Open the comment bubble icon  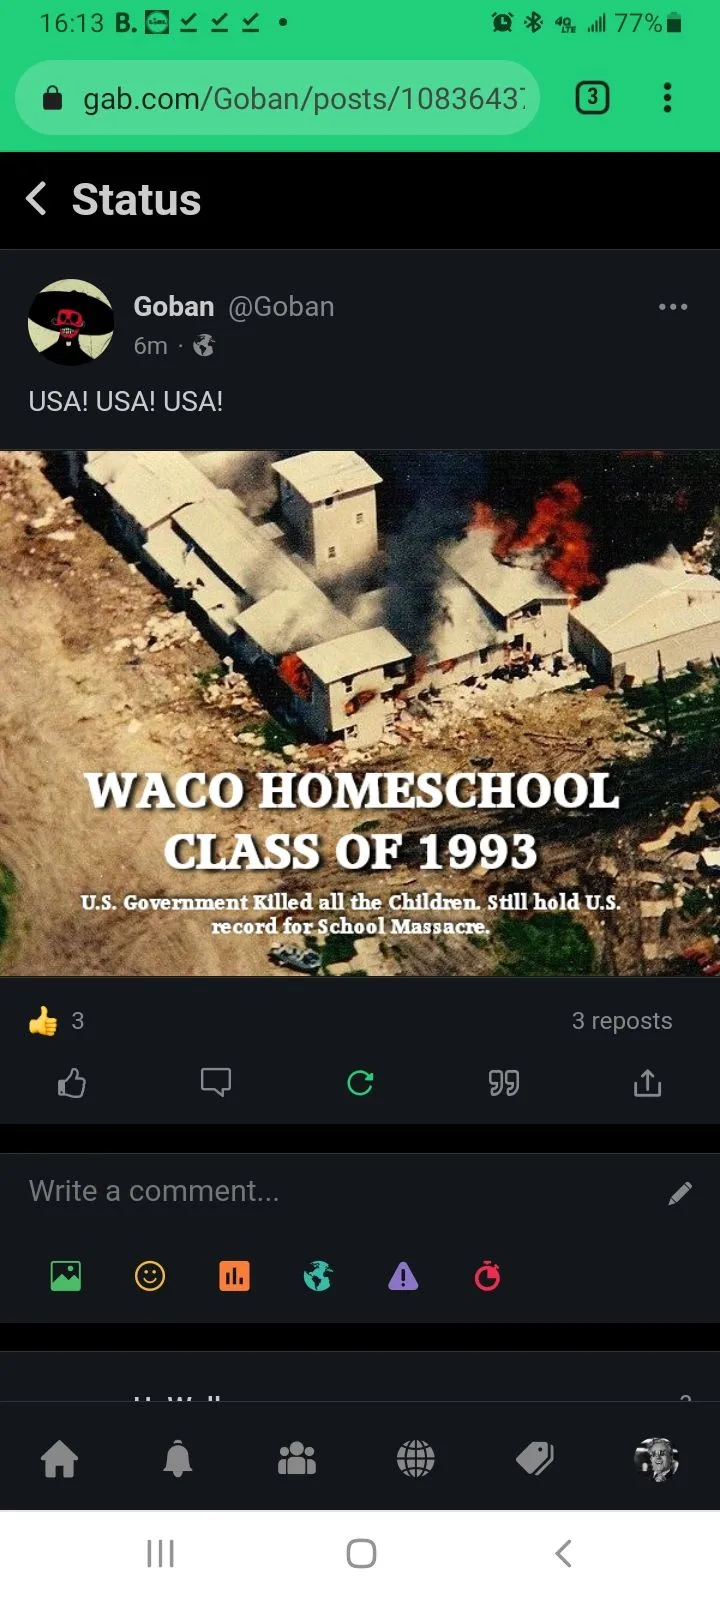tap(216, 1083)
